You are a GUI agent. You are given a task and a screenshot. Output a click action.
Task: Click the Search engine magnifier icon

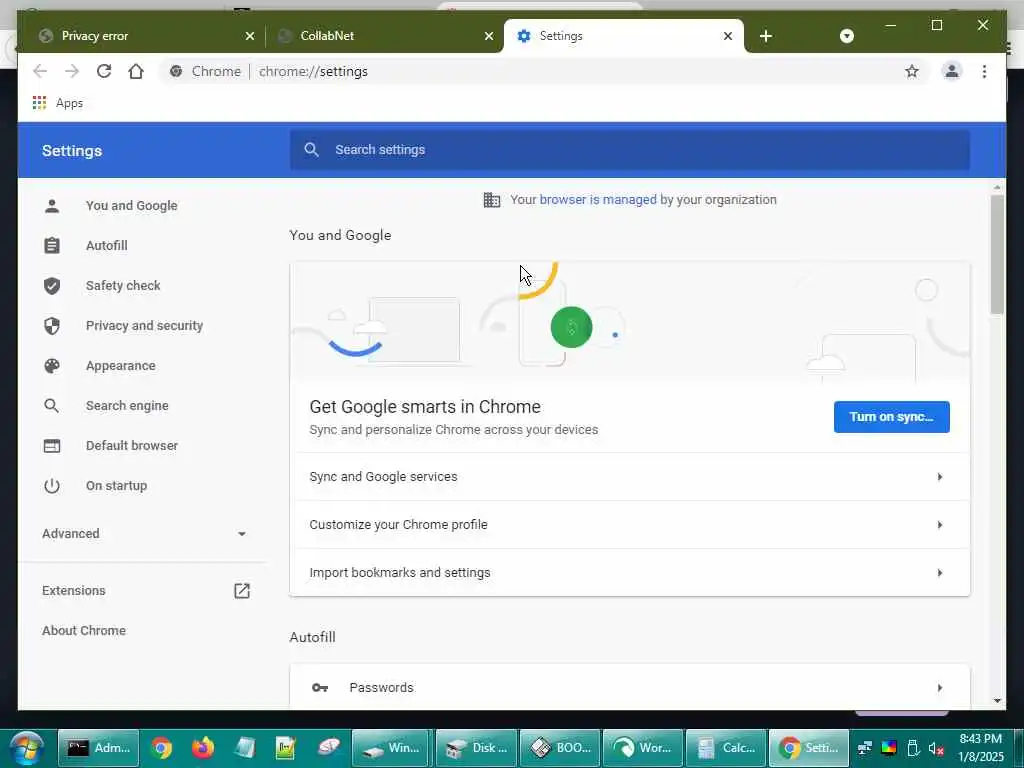coord(52,406)
